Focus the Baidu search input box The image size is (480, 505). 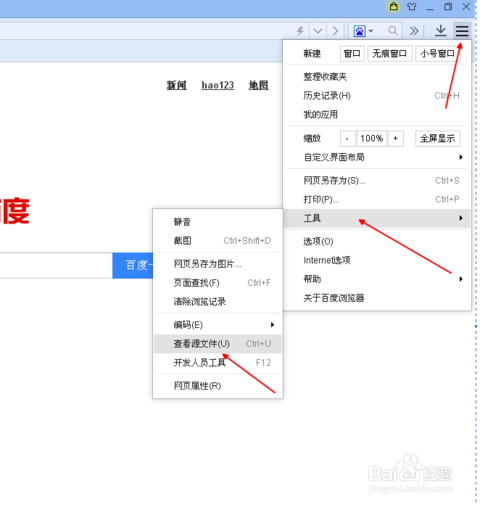point(56,265)
